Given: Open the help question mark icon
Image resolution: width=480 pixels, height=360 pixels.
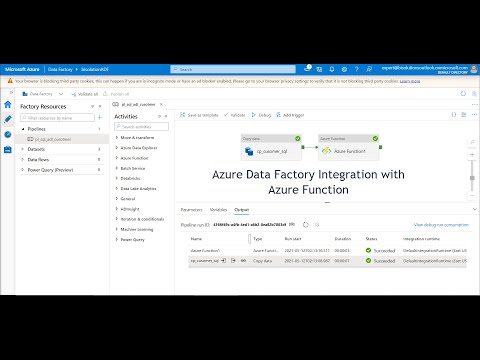Looking at the screenshot, I should point(357,69).
